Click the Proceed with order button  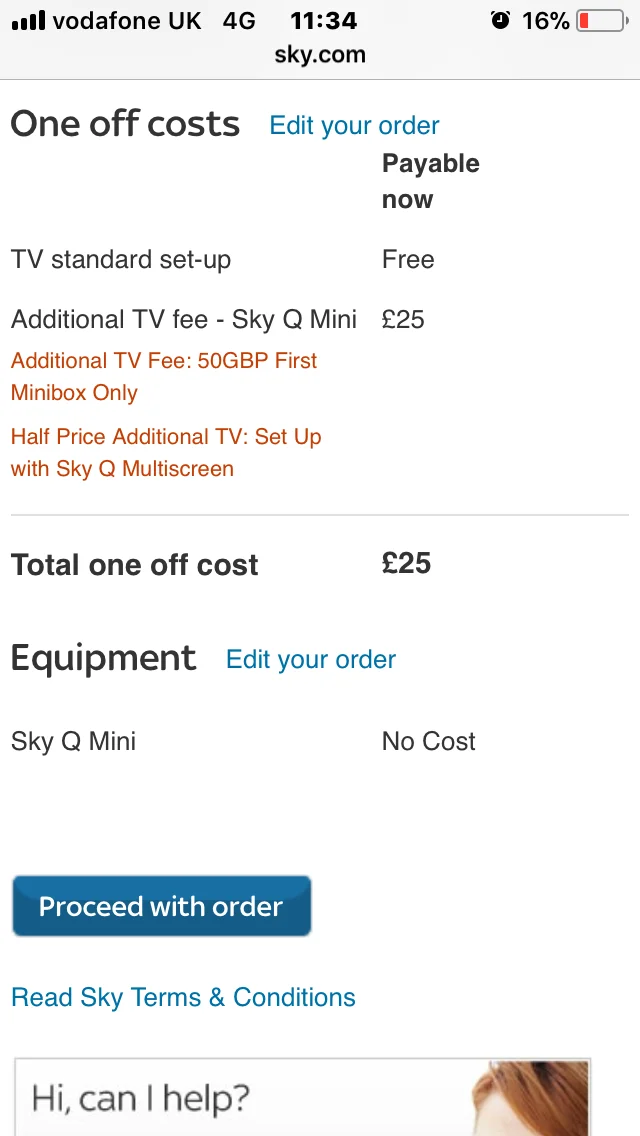click(x=162, y=906)
